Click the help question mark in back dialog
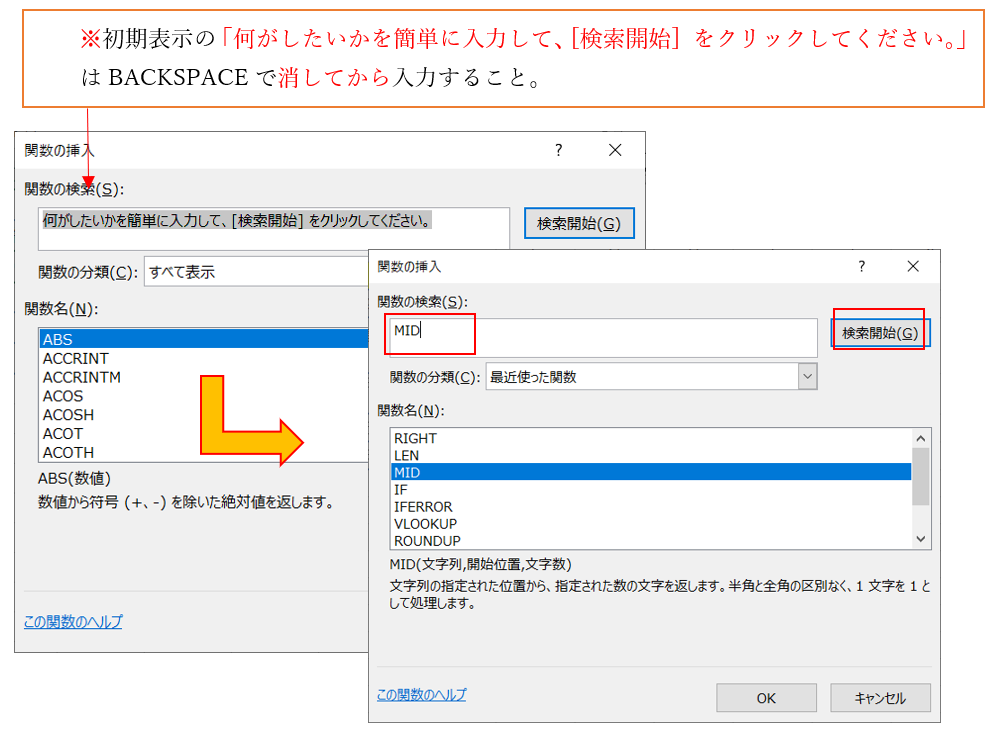Image resolution: width=993 pixels, height=730 pixels. coord(558,150)
